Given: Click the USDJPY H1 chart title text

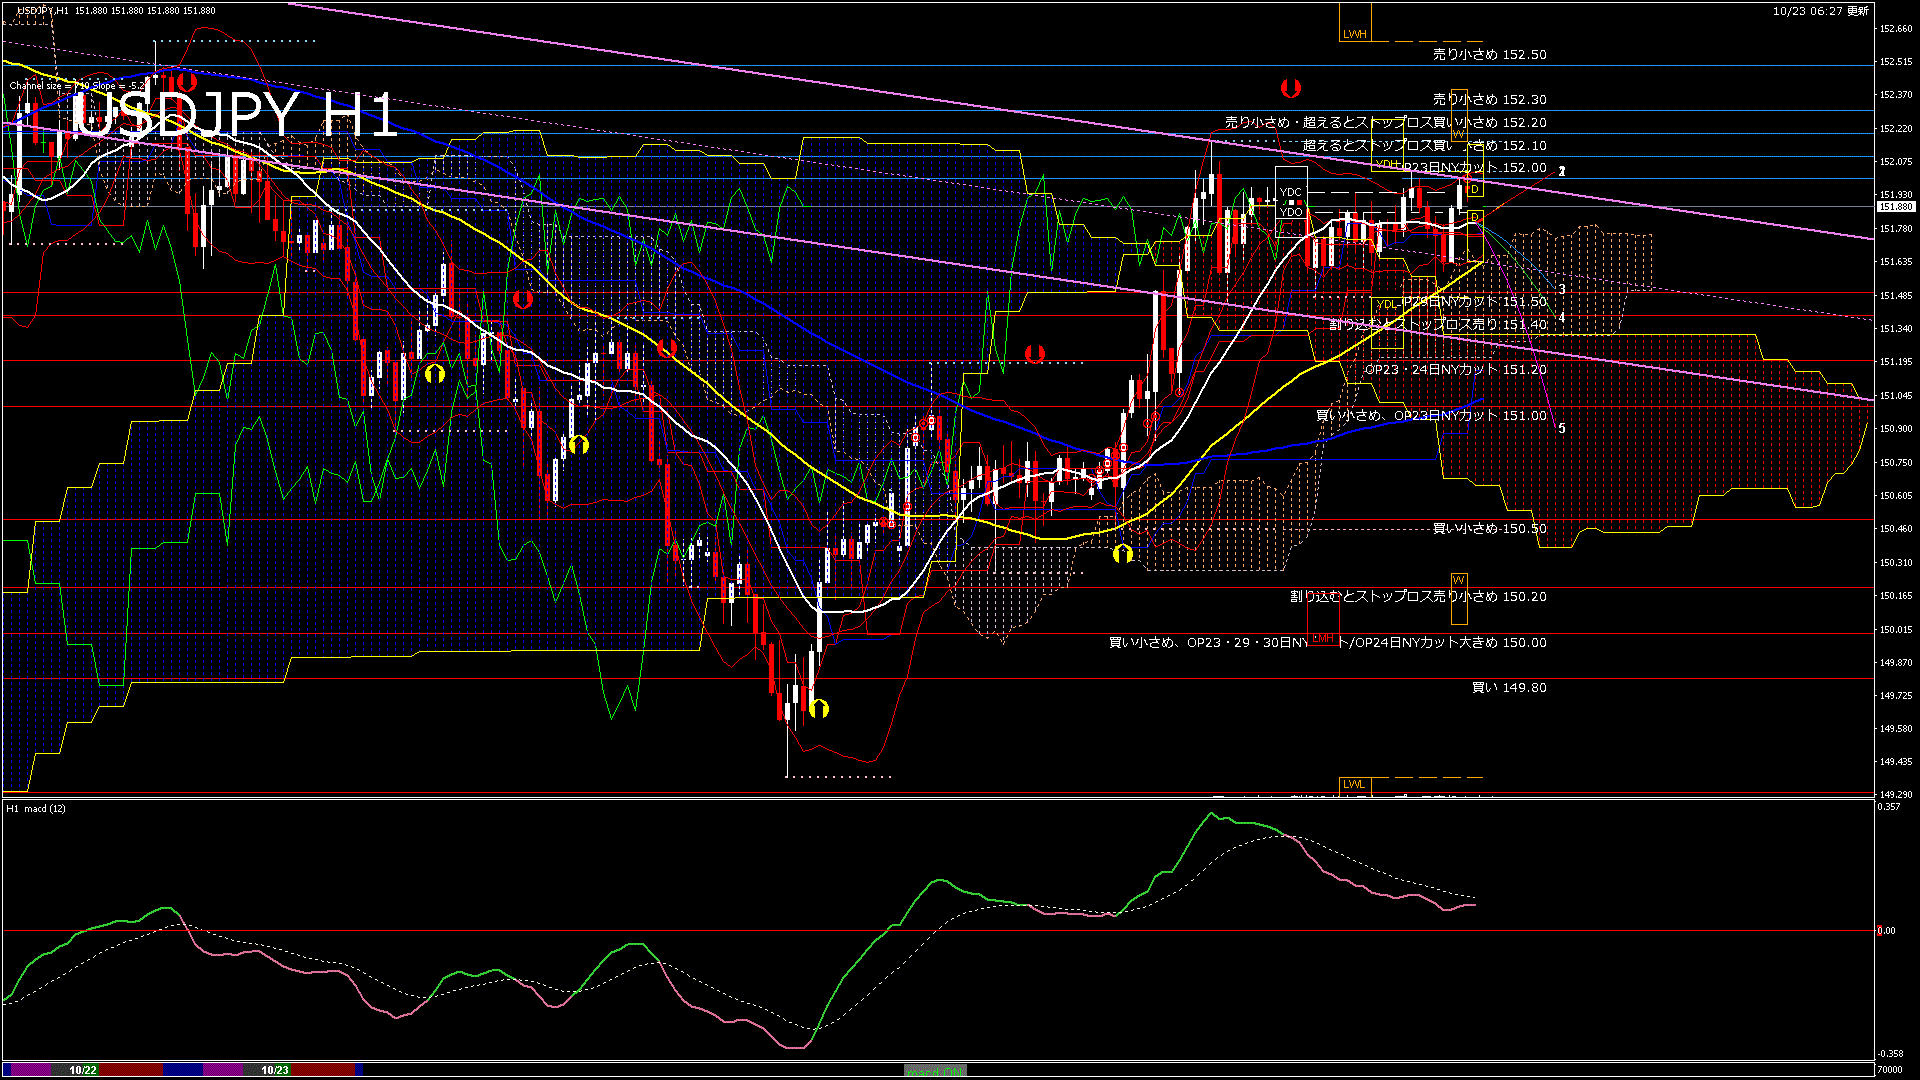Looking at the screenshot, I should [x=236, y=115].
